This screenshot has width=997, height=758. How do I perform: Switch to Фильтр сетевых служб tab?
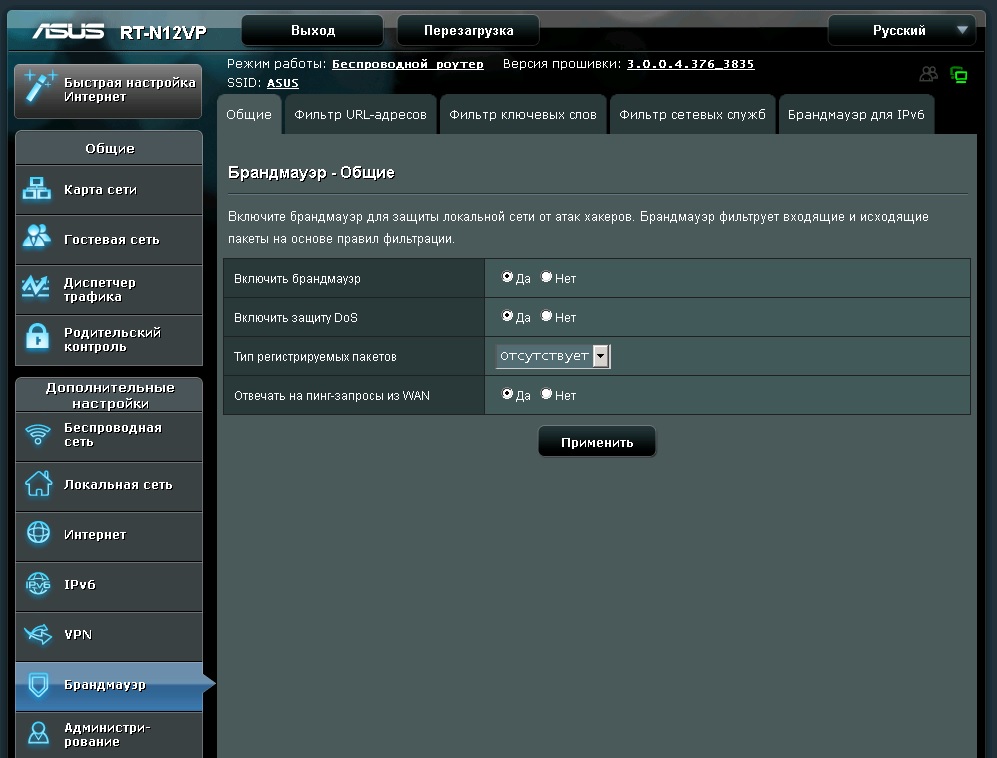tap(692, 114)
